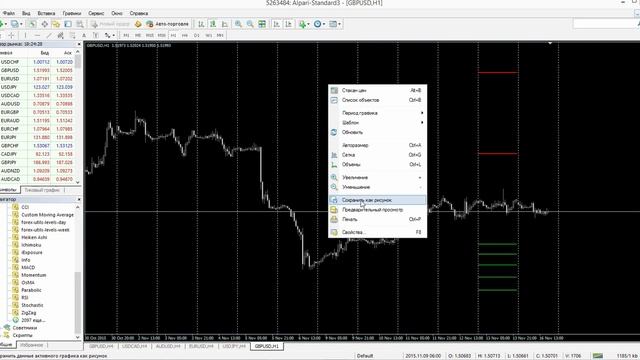The image size is (640, 360).
Task: Click Custom Moving Average in Navigator
Action: (47, 215)
